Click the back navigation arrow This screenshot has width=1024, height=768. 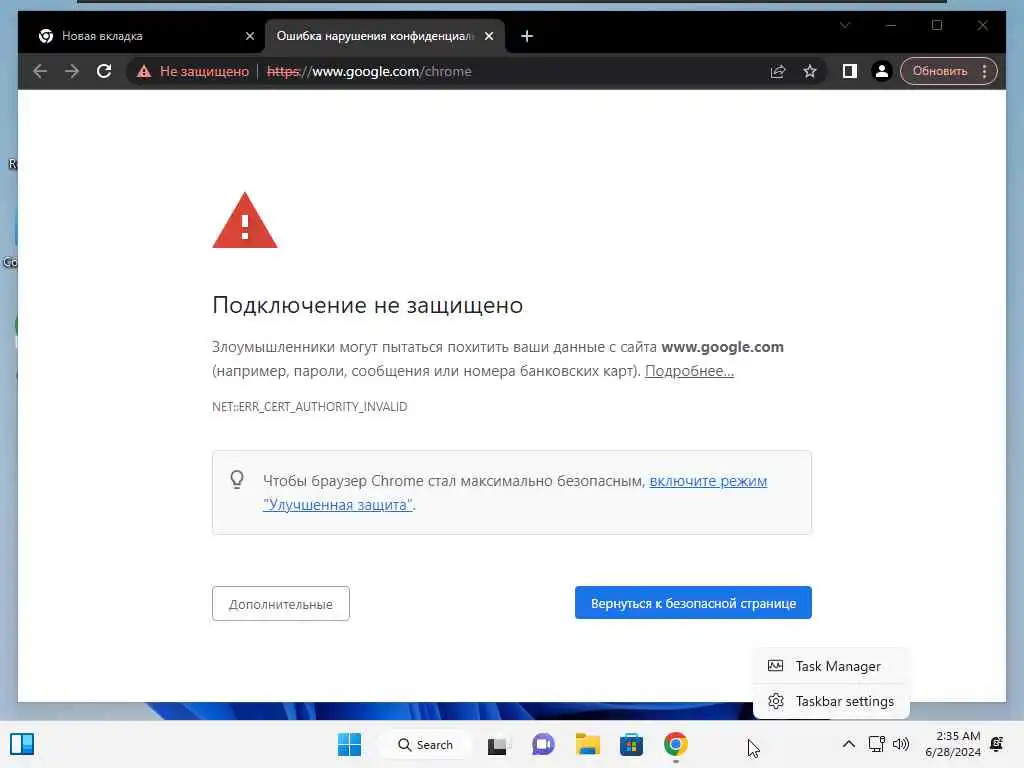click(x=40, y=71)
